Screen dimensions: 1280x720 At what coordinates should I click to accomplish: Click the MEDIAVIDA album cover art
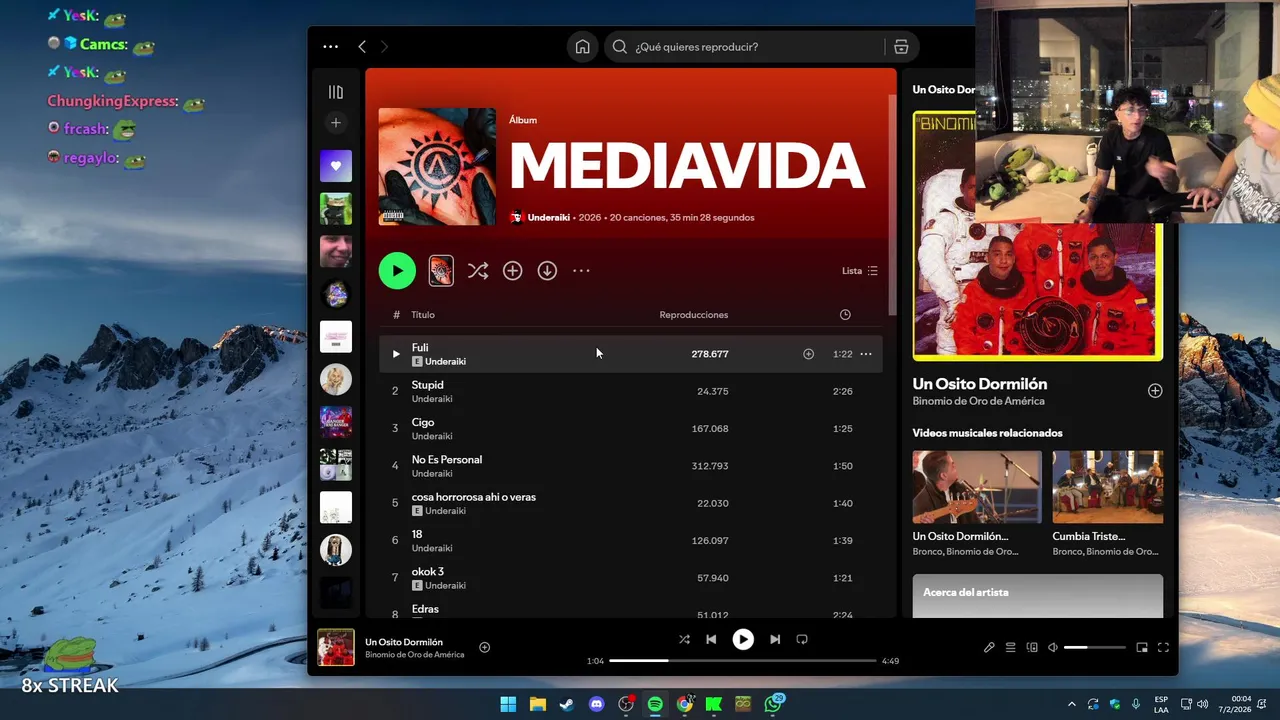pos(437,167)
